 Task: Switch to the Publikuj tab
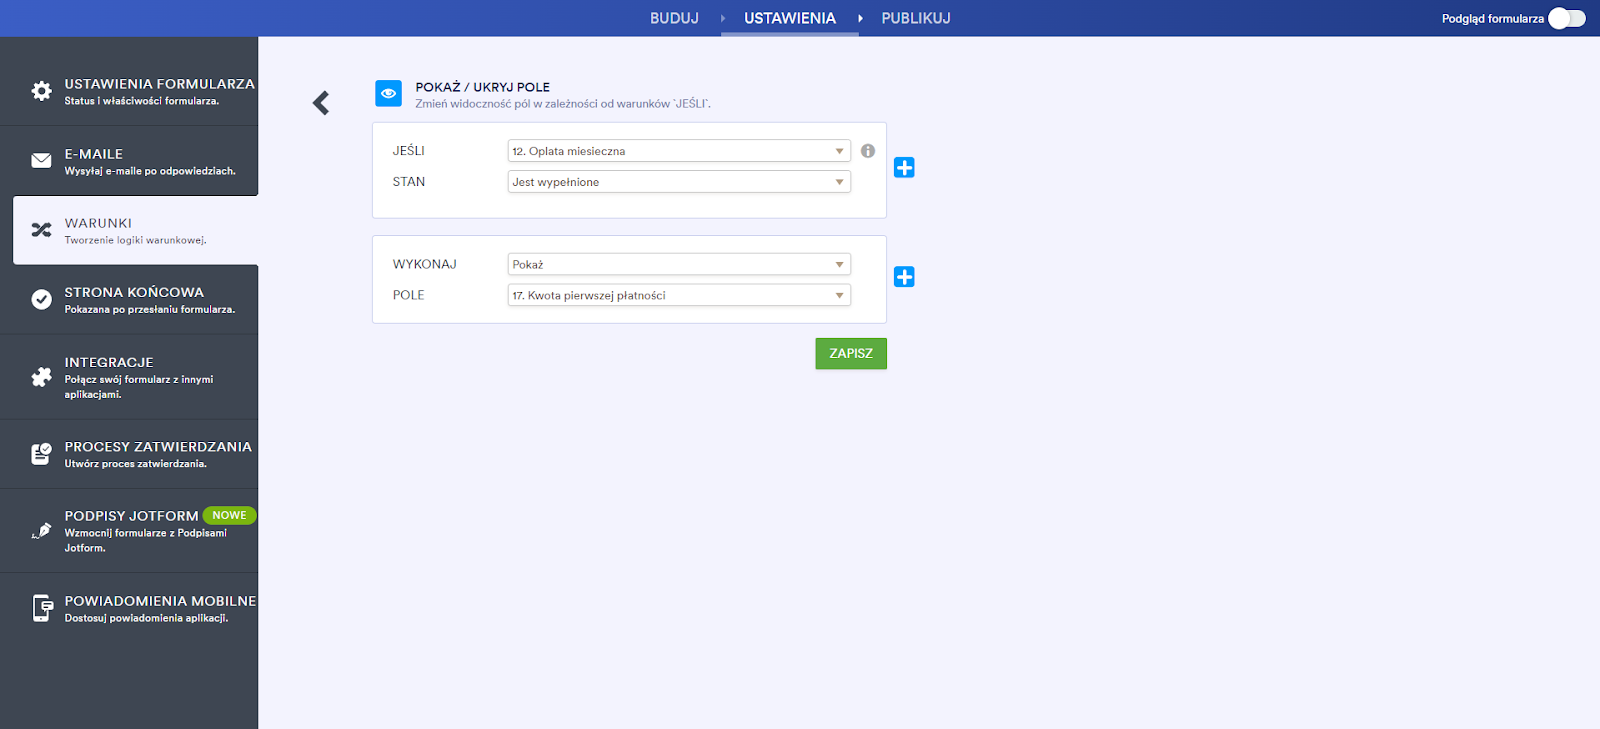[x=916, y=18]
